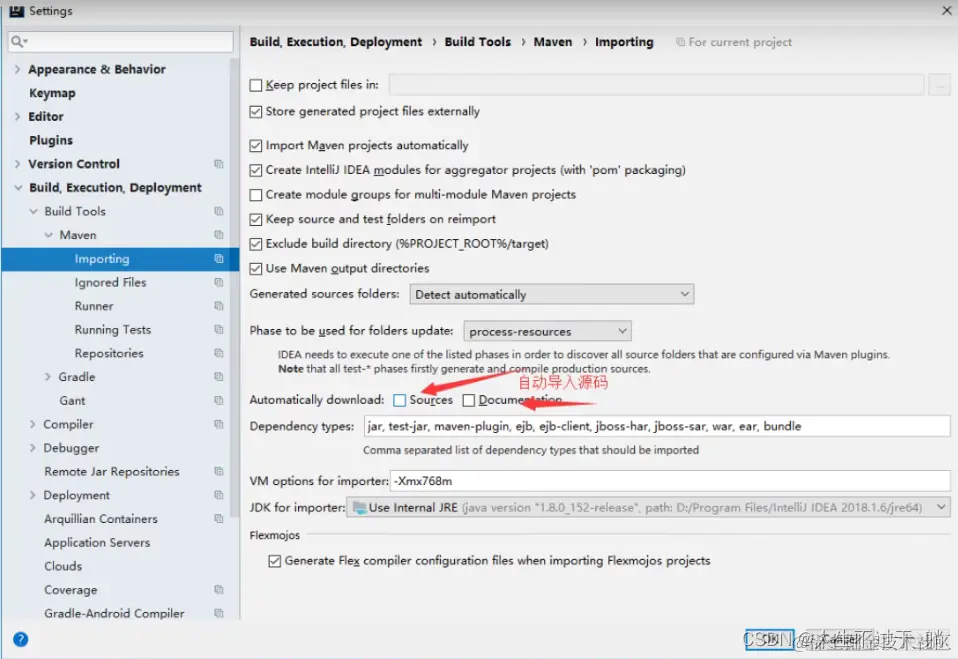Focus the settings search field
This screenshot has width=958, height=659.
click(x=121, y=42)
